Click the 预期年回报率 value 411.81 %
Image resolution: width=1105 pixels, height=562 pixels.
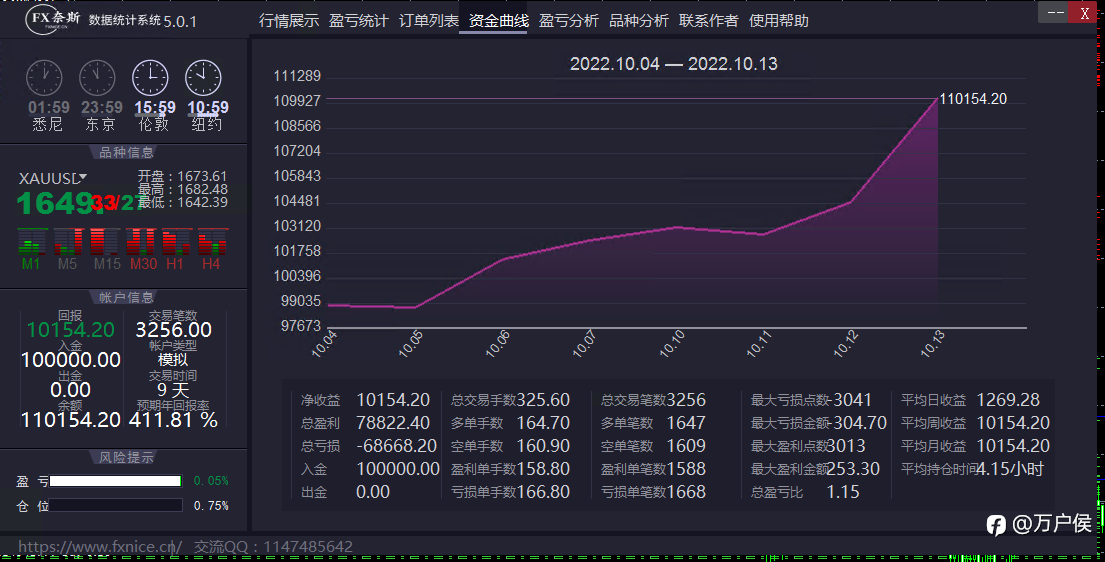(x=173, y=420)
